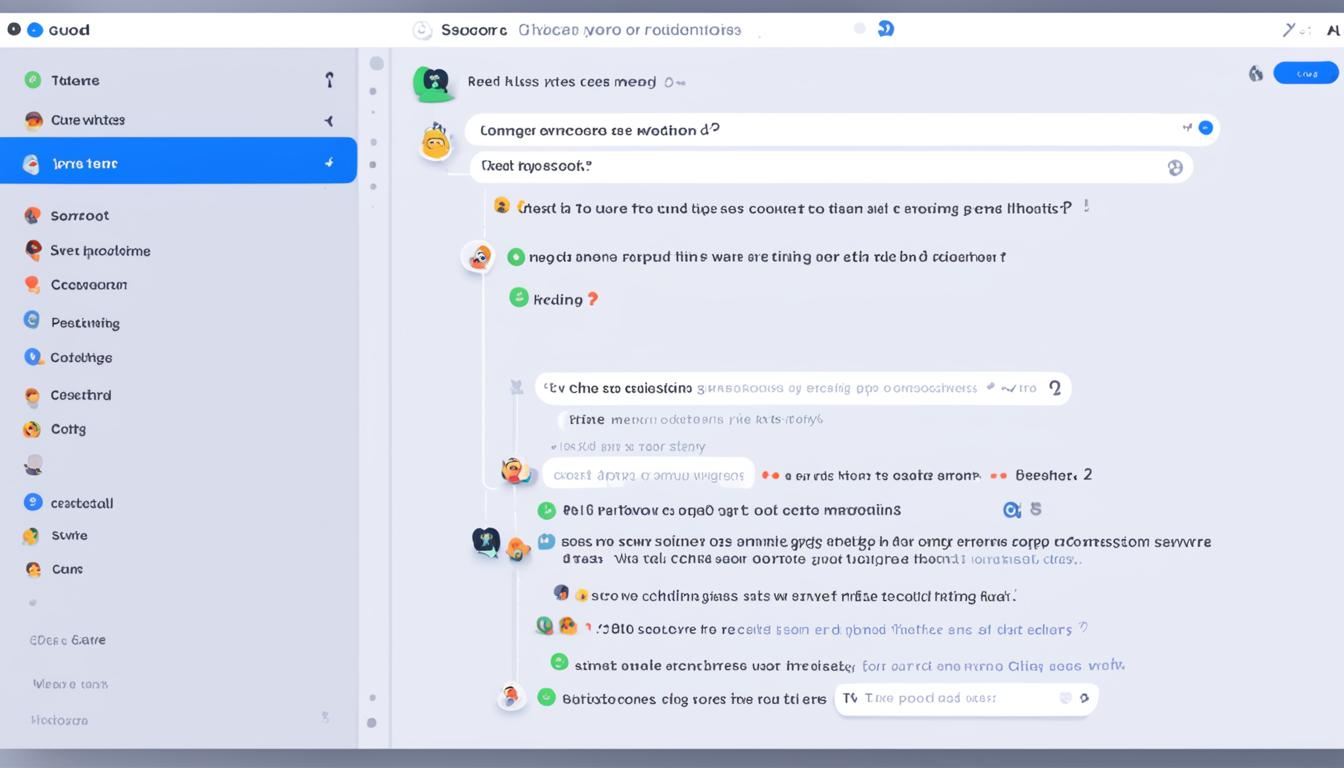Select "Peetiming" in the sidebar
1344x768 pixels.
(x=84, y=323)
